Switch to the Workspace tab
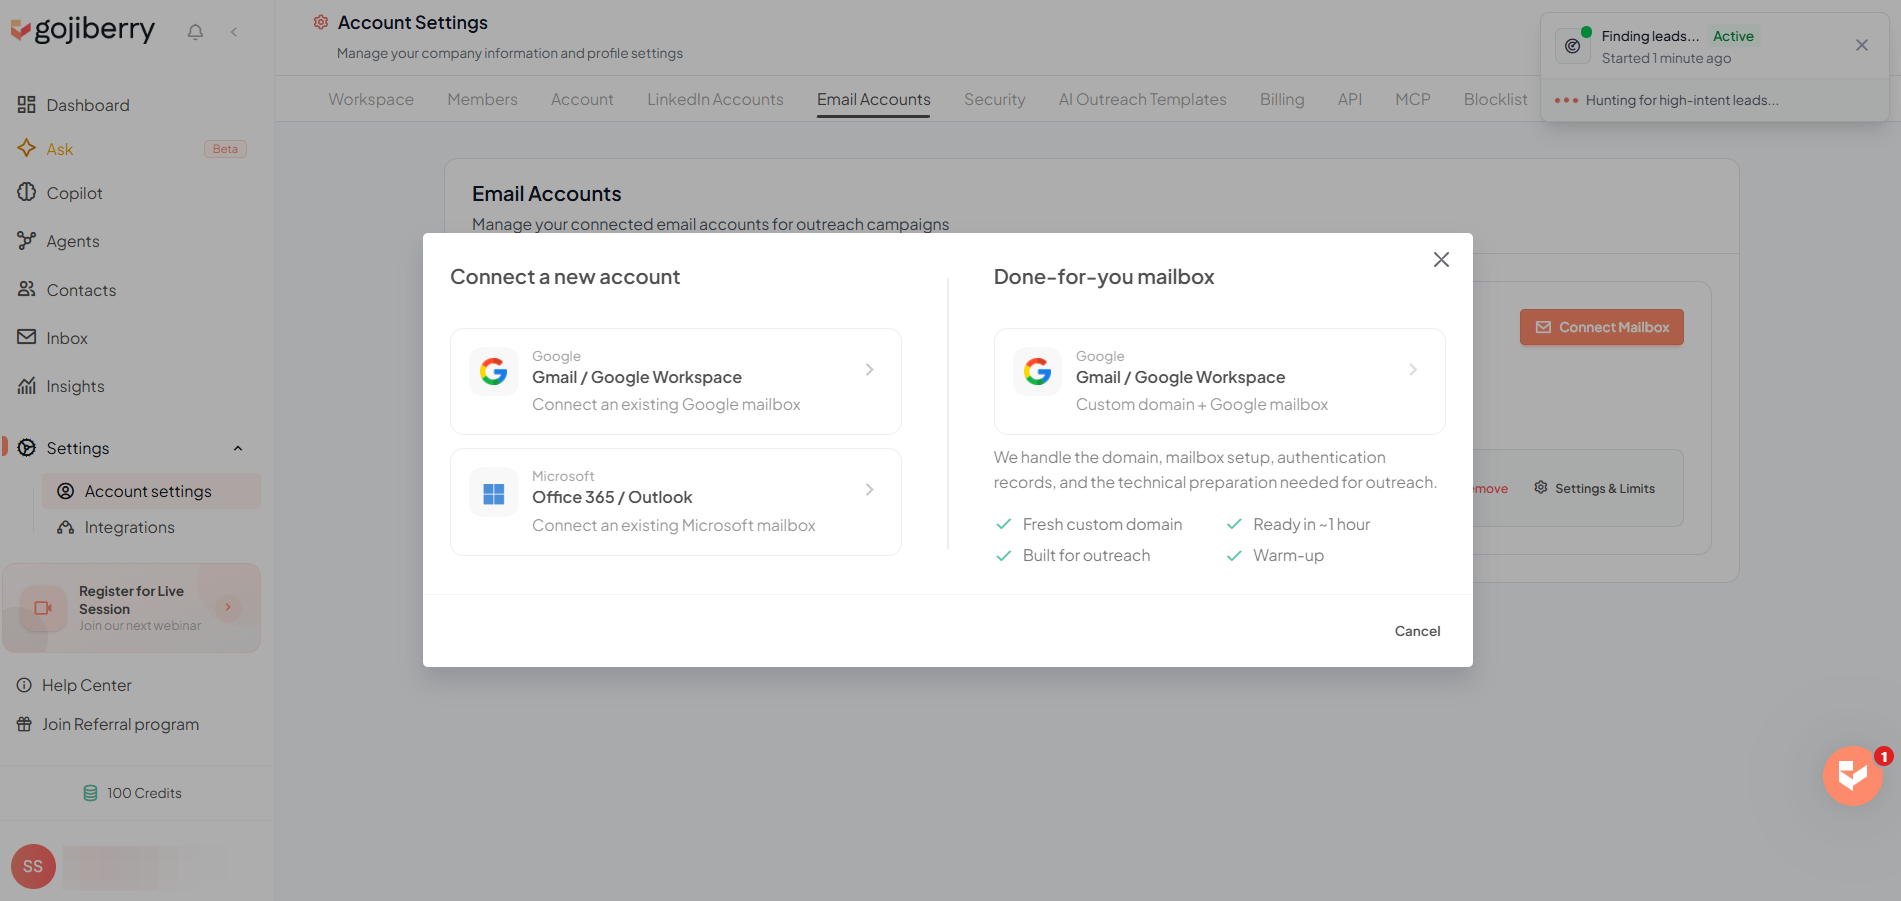The width and height of the screenshot is (1901, 901). pyautogui.click(x=371, y=99)
